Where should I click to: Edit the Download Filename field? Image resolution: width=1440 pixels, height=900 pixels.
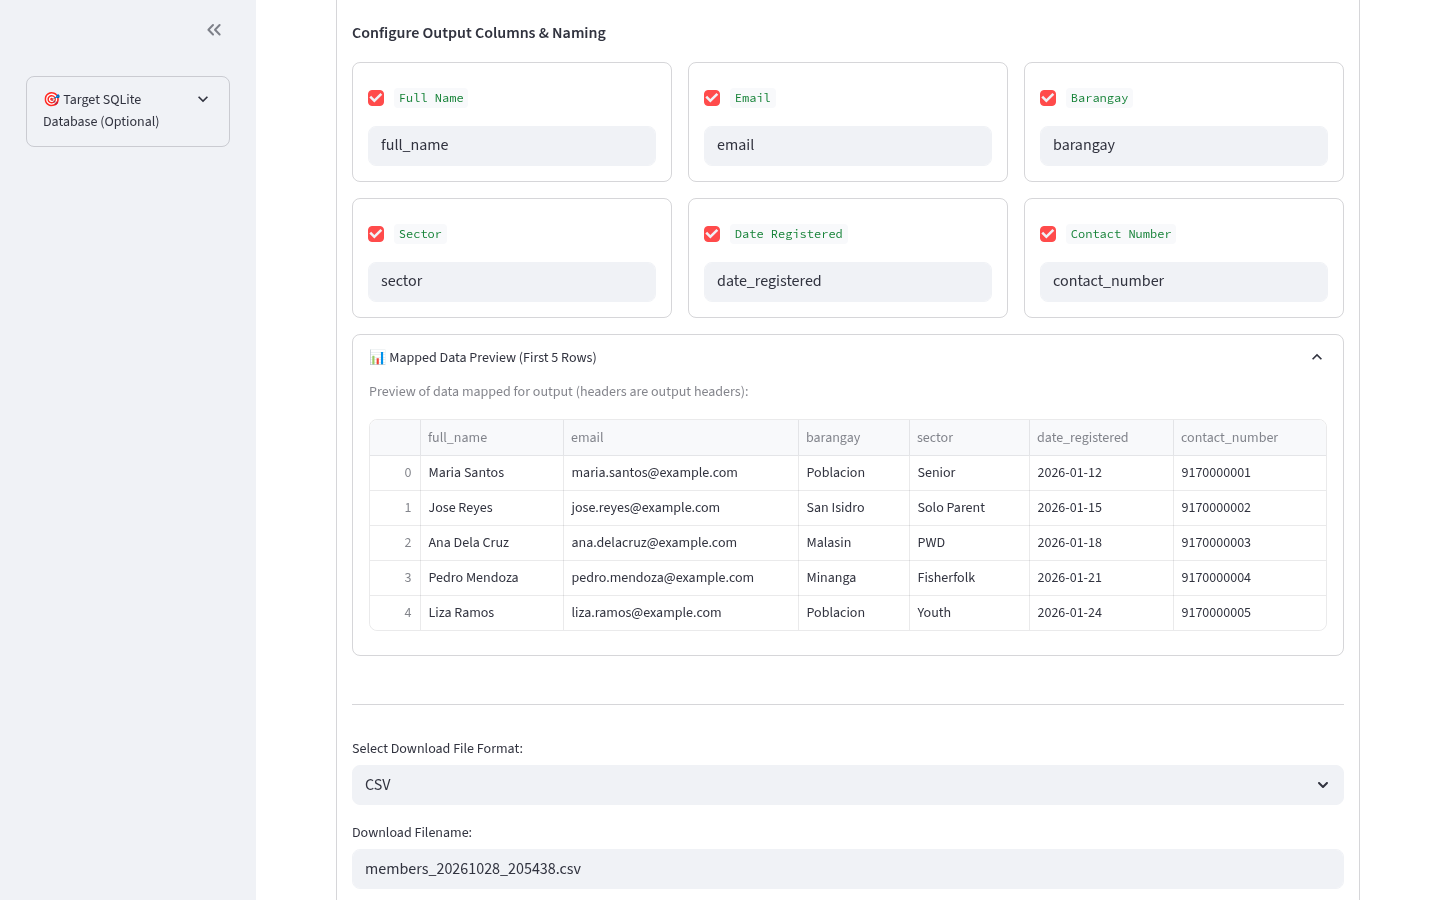848,869
